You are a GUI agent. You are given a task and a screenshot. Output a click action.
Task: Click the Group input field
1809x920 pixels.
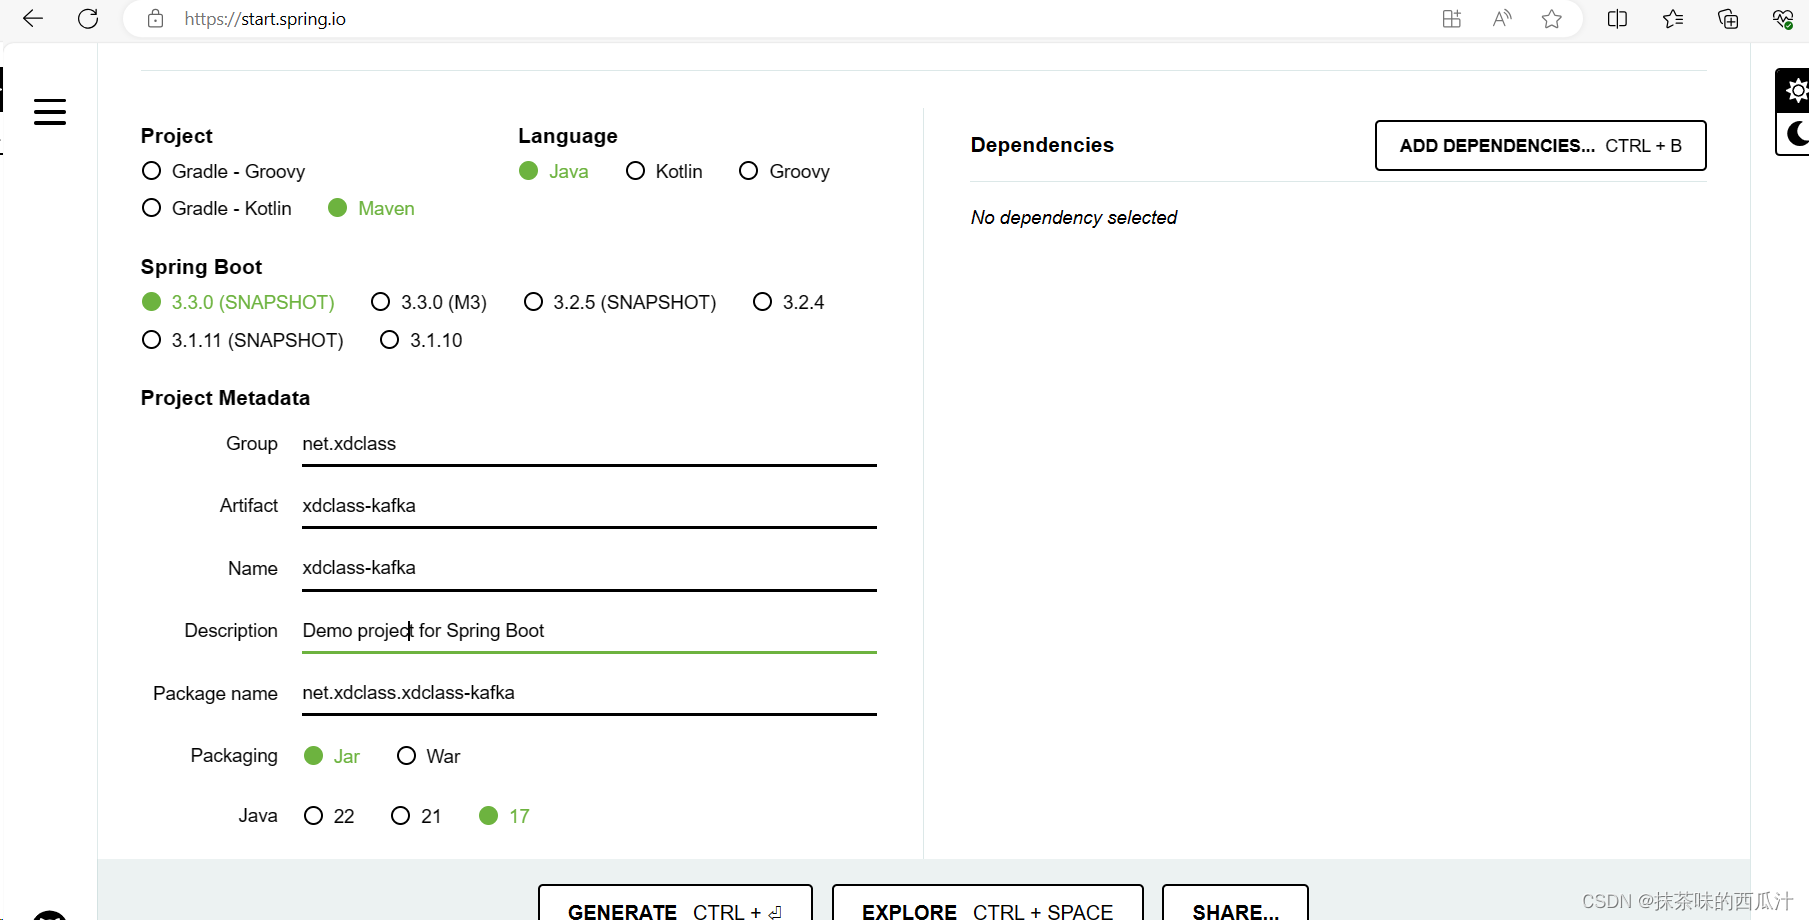tap(589, 444)
